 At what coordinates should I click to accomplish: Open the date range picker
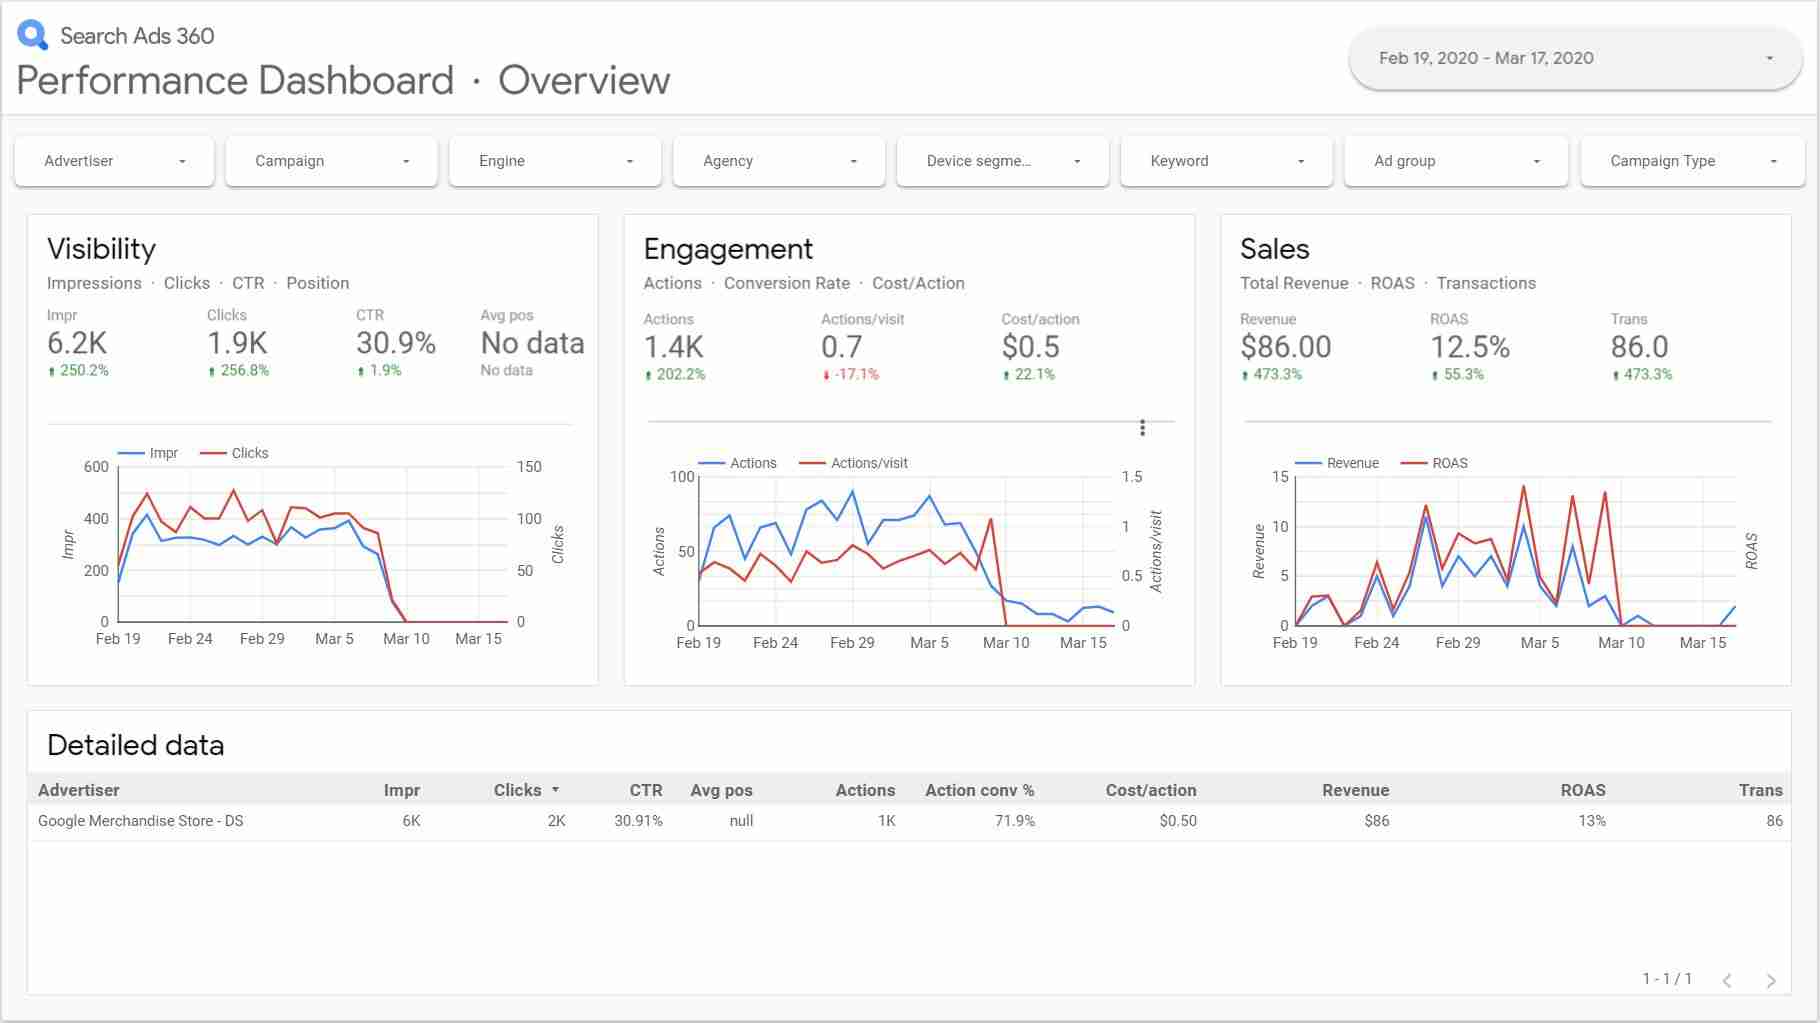pyautogui.click(x=1575, y=58)
